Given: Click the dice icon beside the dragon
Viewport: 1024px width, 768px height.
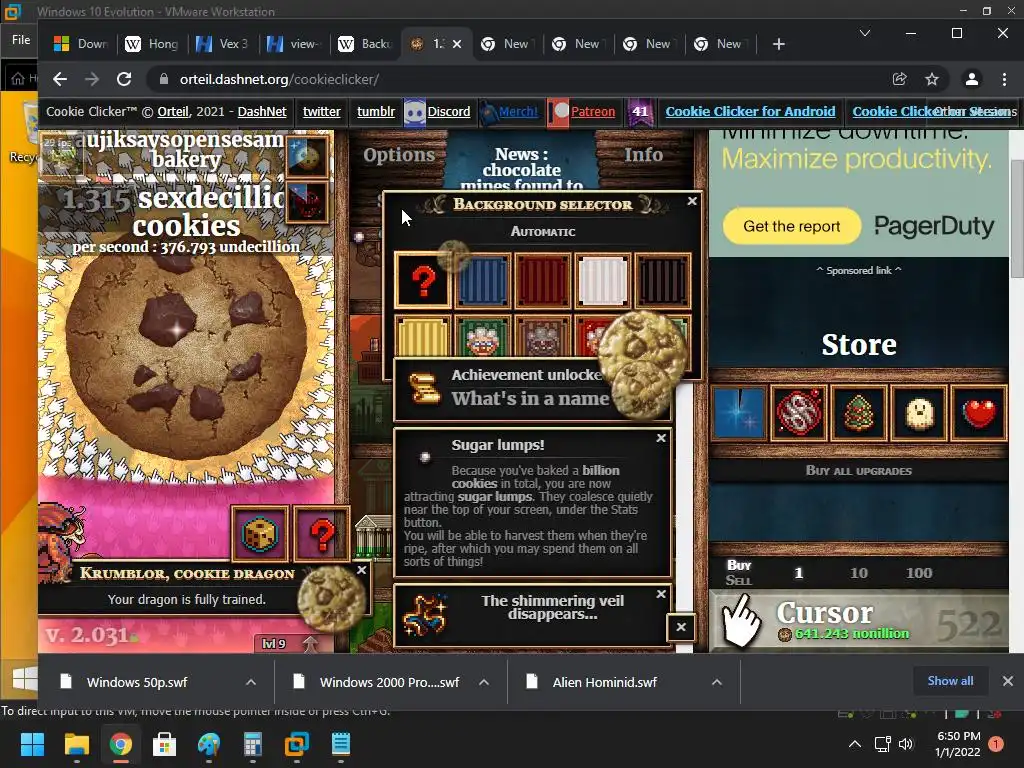Looking at the screenshot, I should (x=259, y=534).
